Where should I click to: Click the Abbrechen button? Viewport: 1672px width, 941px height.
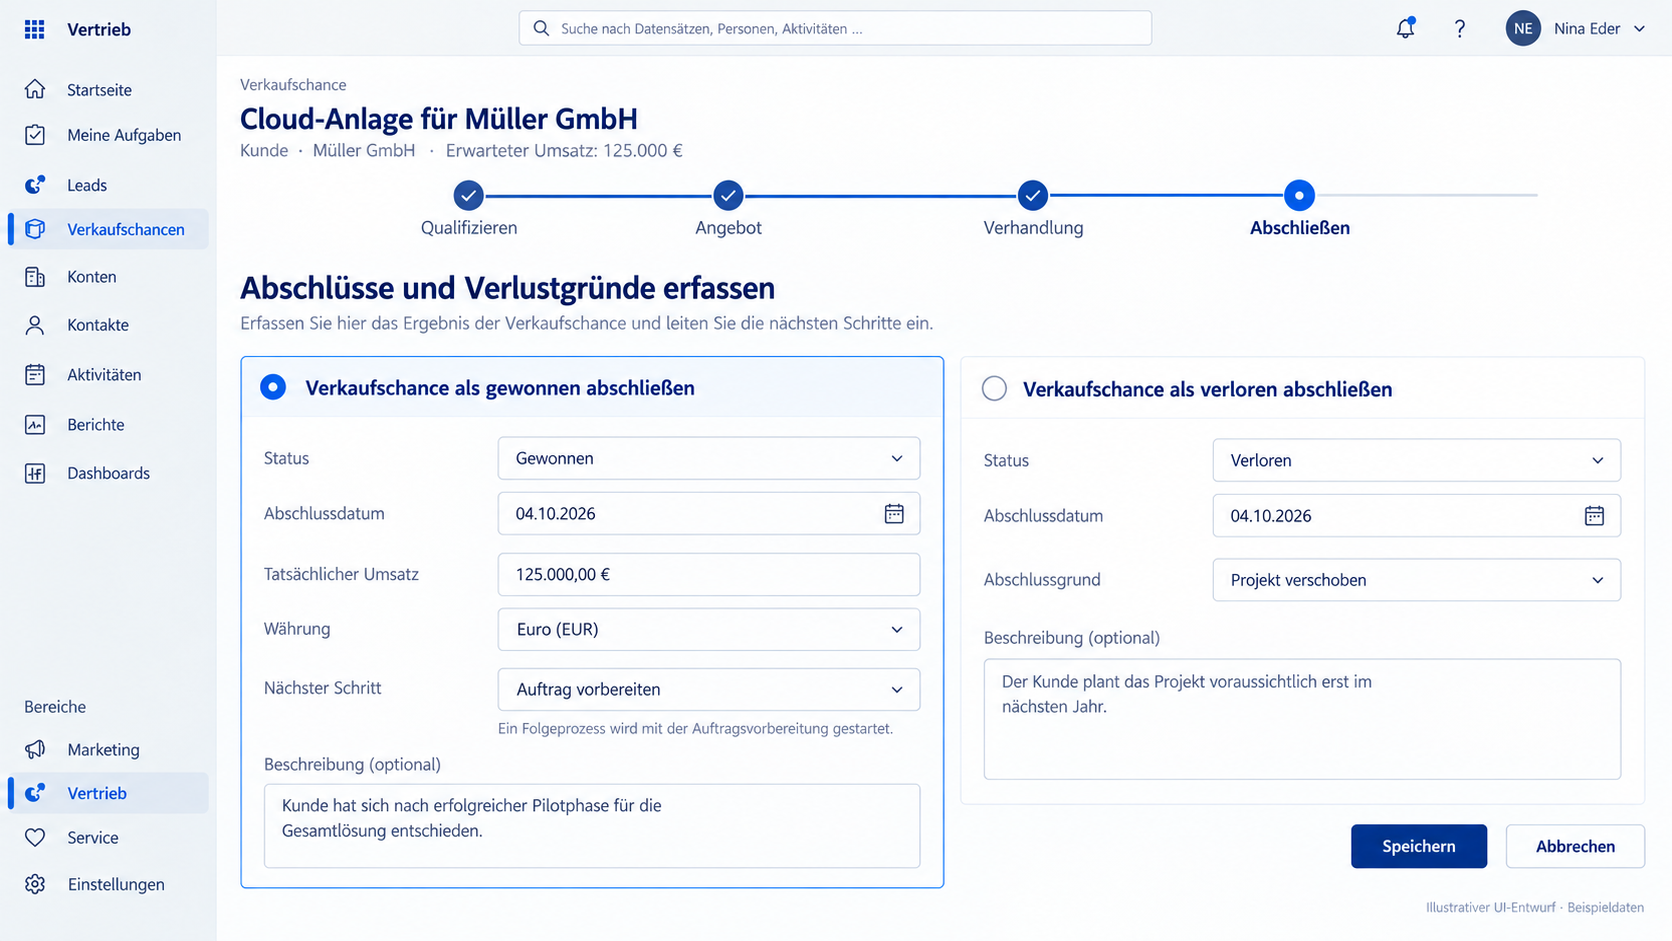[1575, 846]
